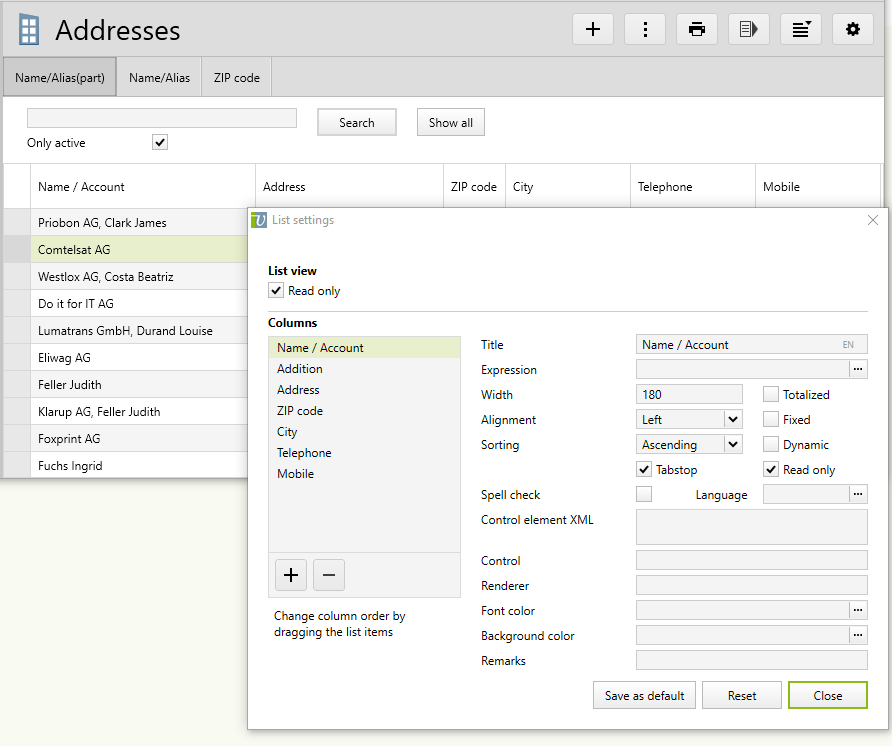This screenshot has width=892, height=746.
Task: Remove column using the minus button
Action: 329,575
